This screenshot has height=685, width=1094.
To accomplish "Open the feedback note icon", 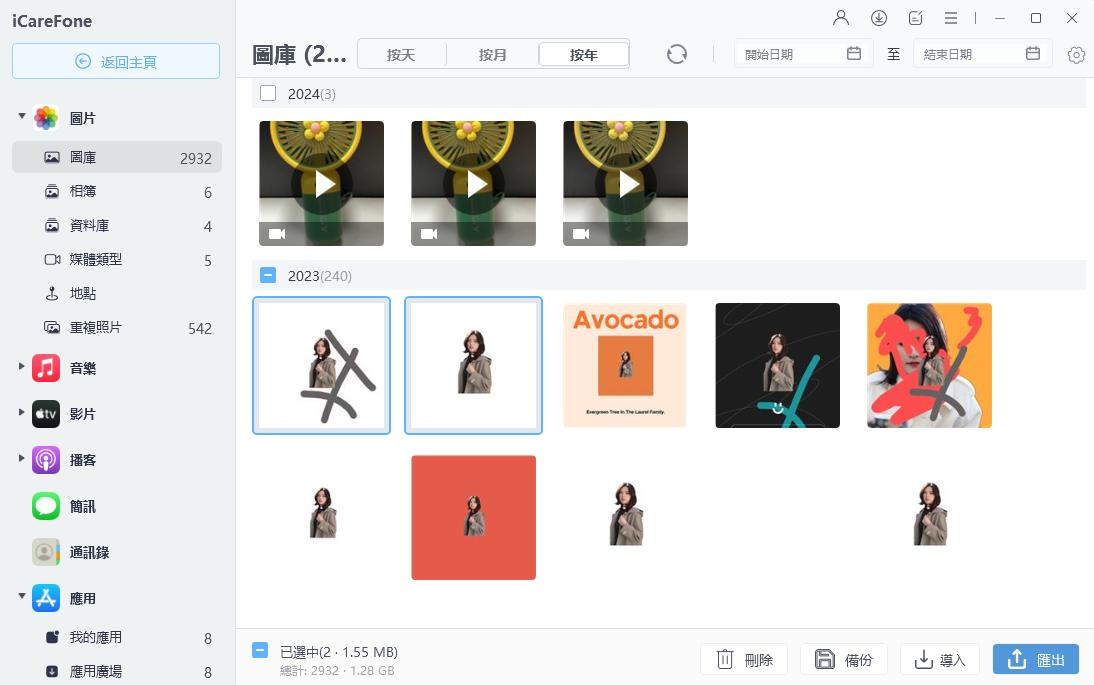I will (915, 18).
